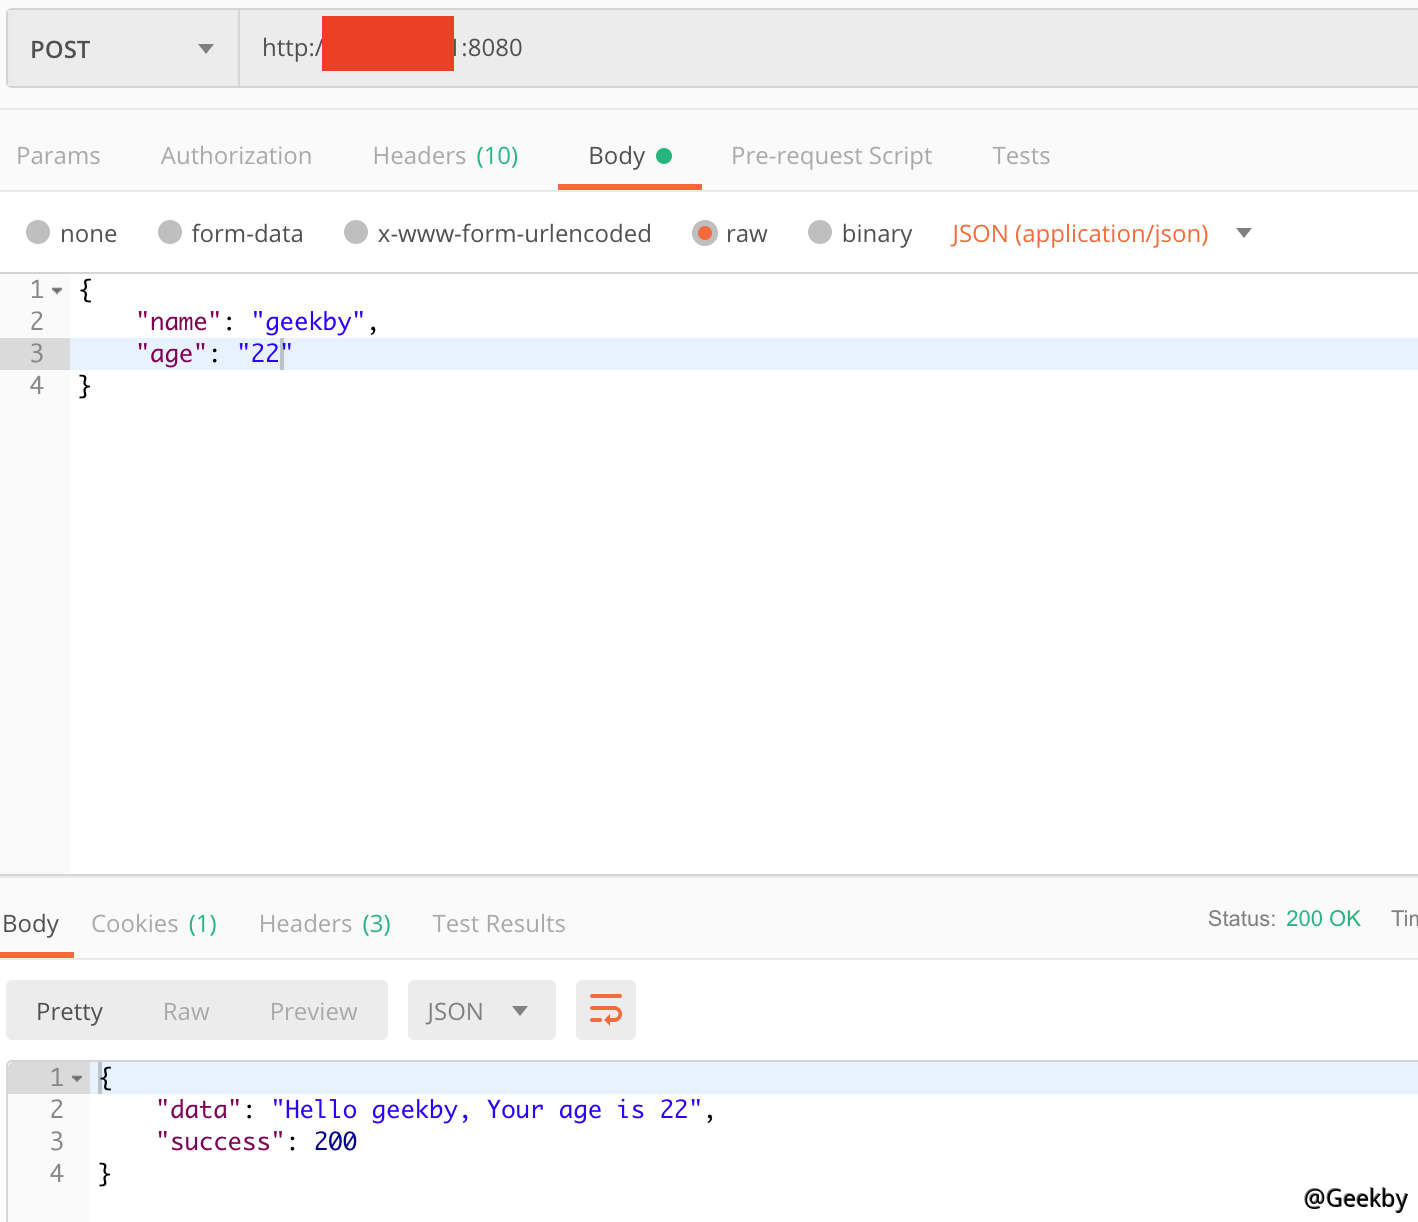Click into the request URL field

700,47
